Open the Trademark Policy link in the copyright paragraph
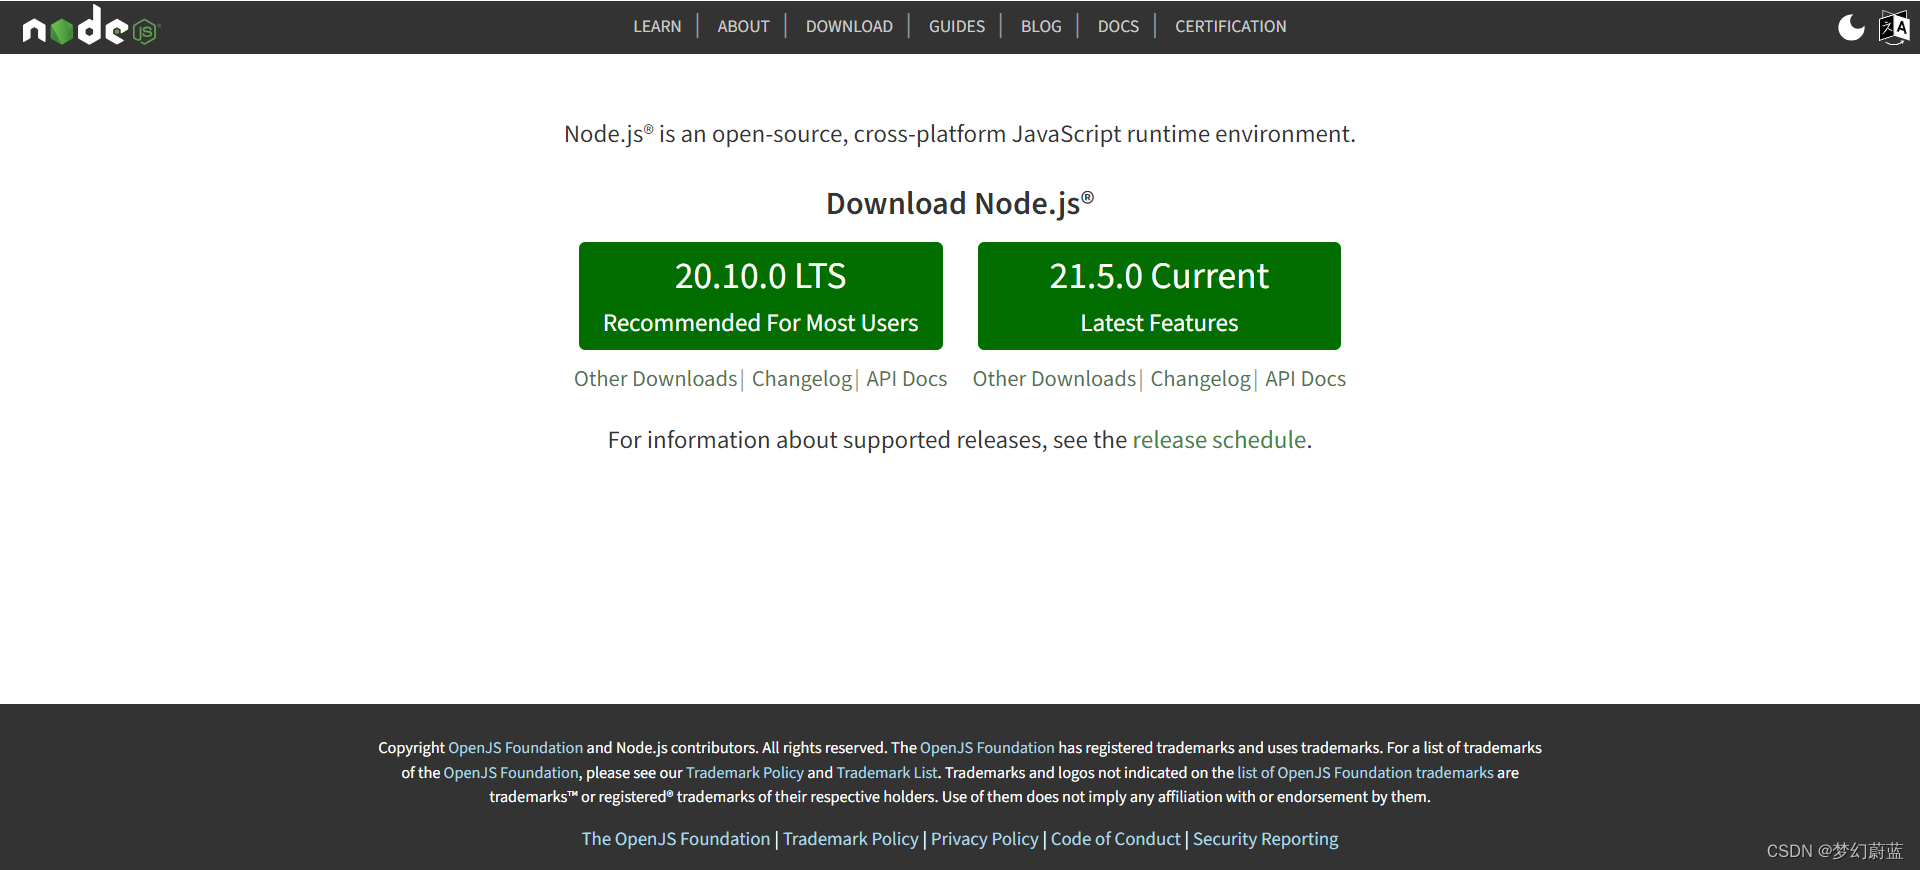 tap(745, 773)
